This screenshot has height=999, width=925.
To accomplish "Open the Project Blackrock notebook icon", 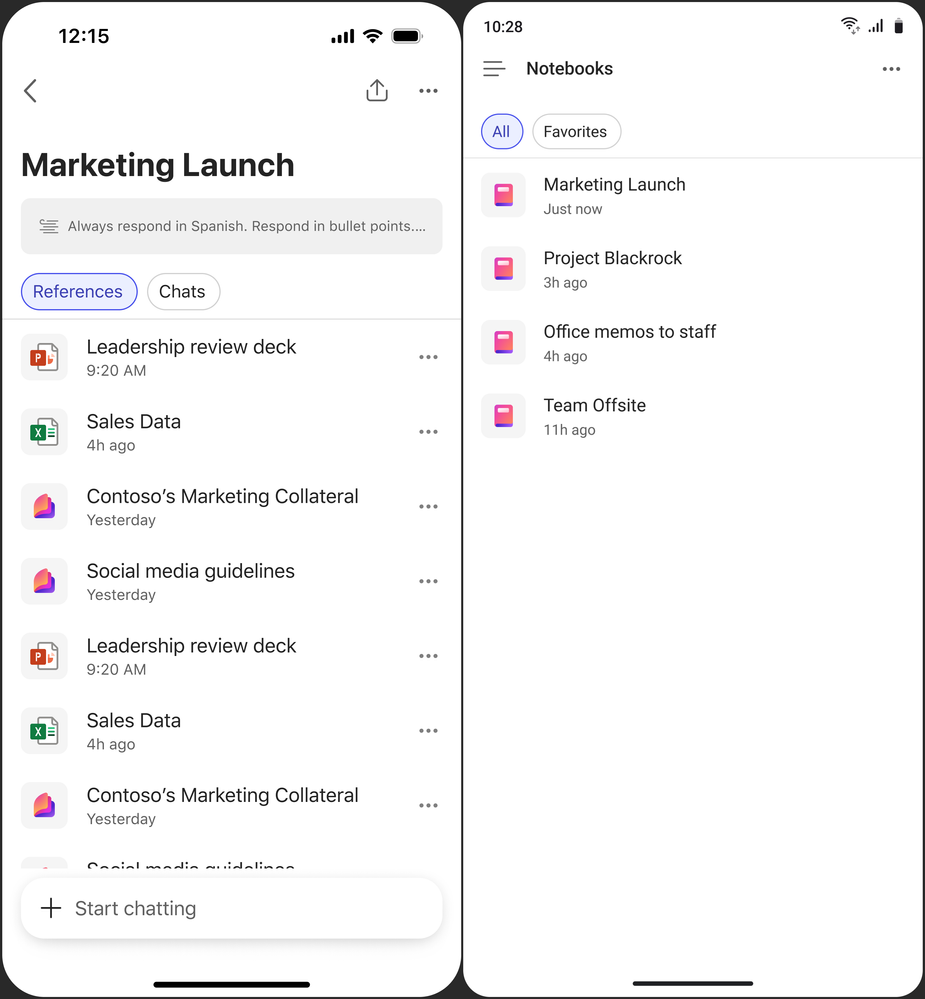I will pos(503,269).
